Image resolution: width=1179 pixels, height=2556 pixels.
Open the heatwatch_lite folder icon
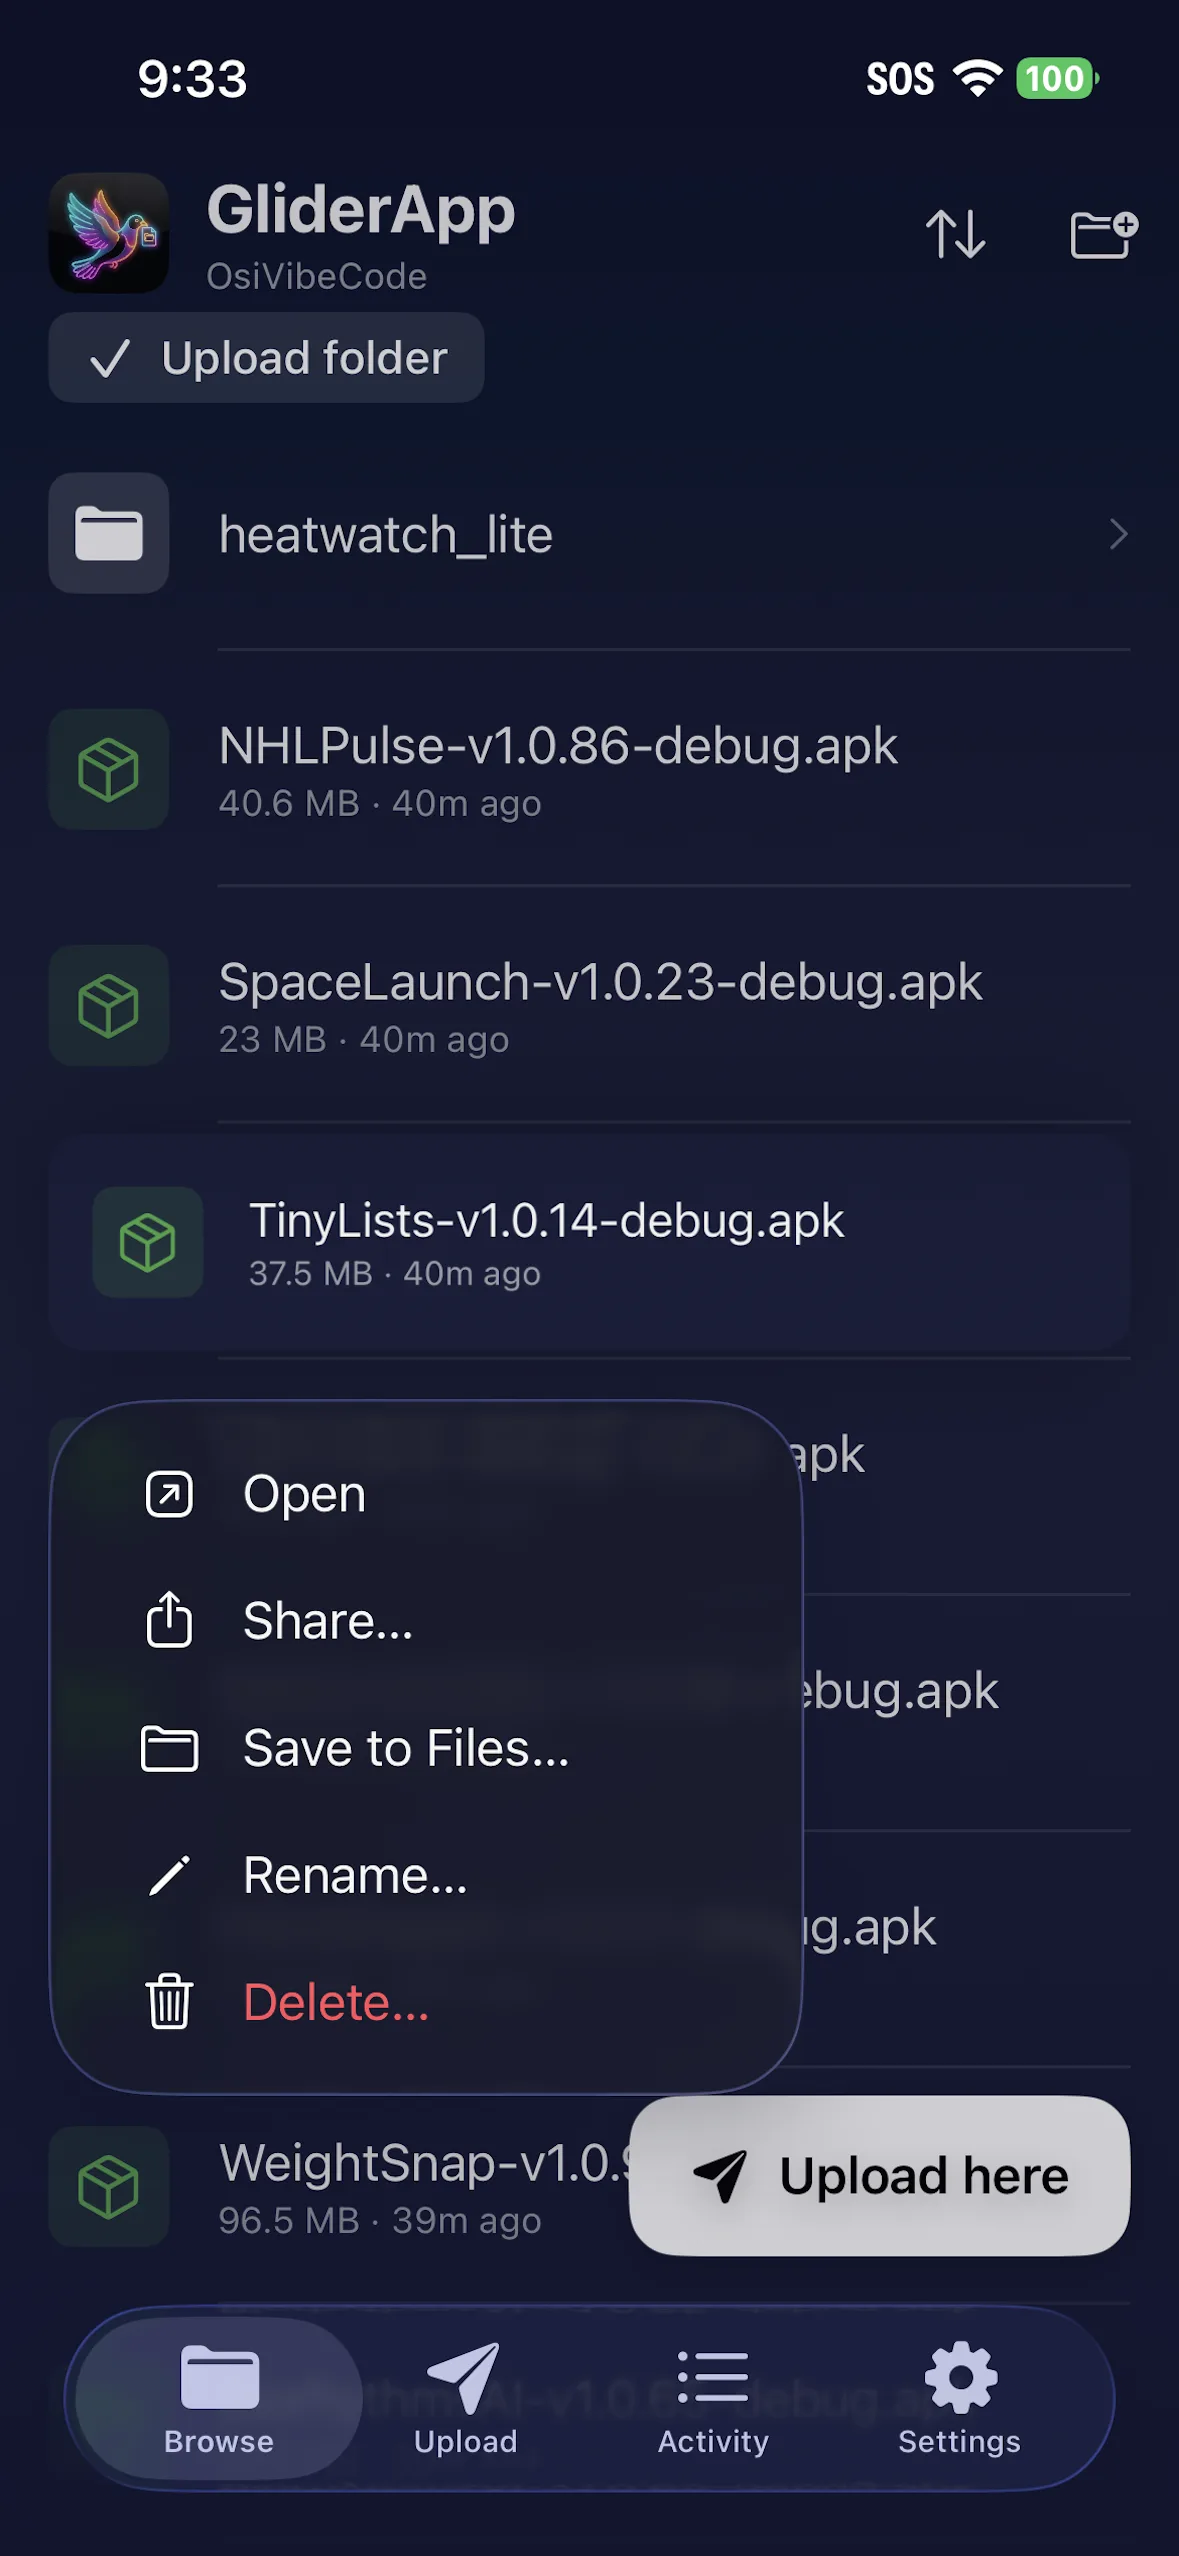pos(109,533)
